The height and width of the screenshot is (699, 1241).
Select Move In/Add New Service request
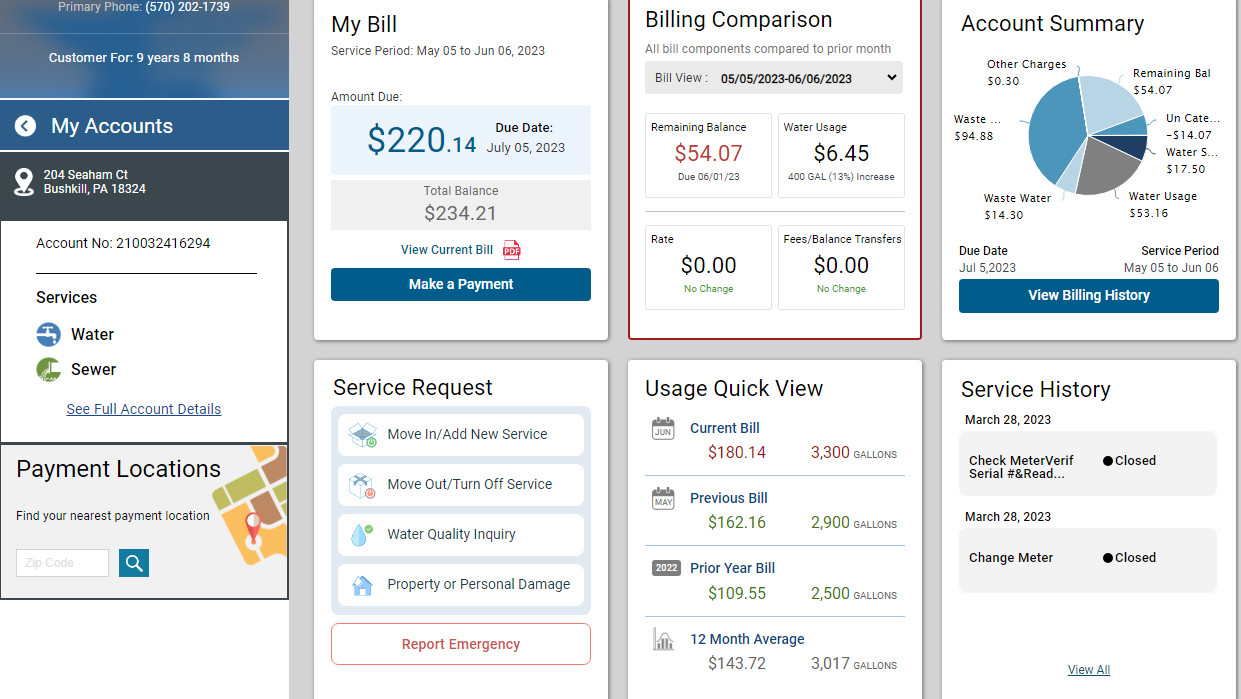pos(461,435)
